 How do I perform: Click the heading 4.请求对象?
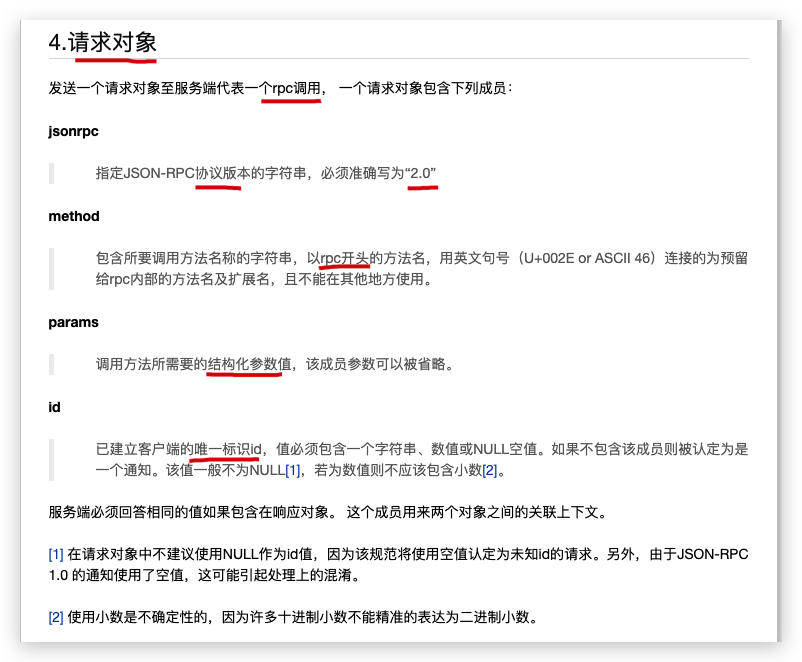pos(102,42)
